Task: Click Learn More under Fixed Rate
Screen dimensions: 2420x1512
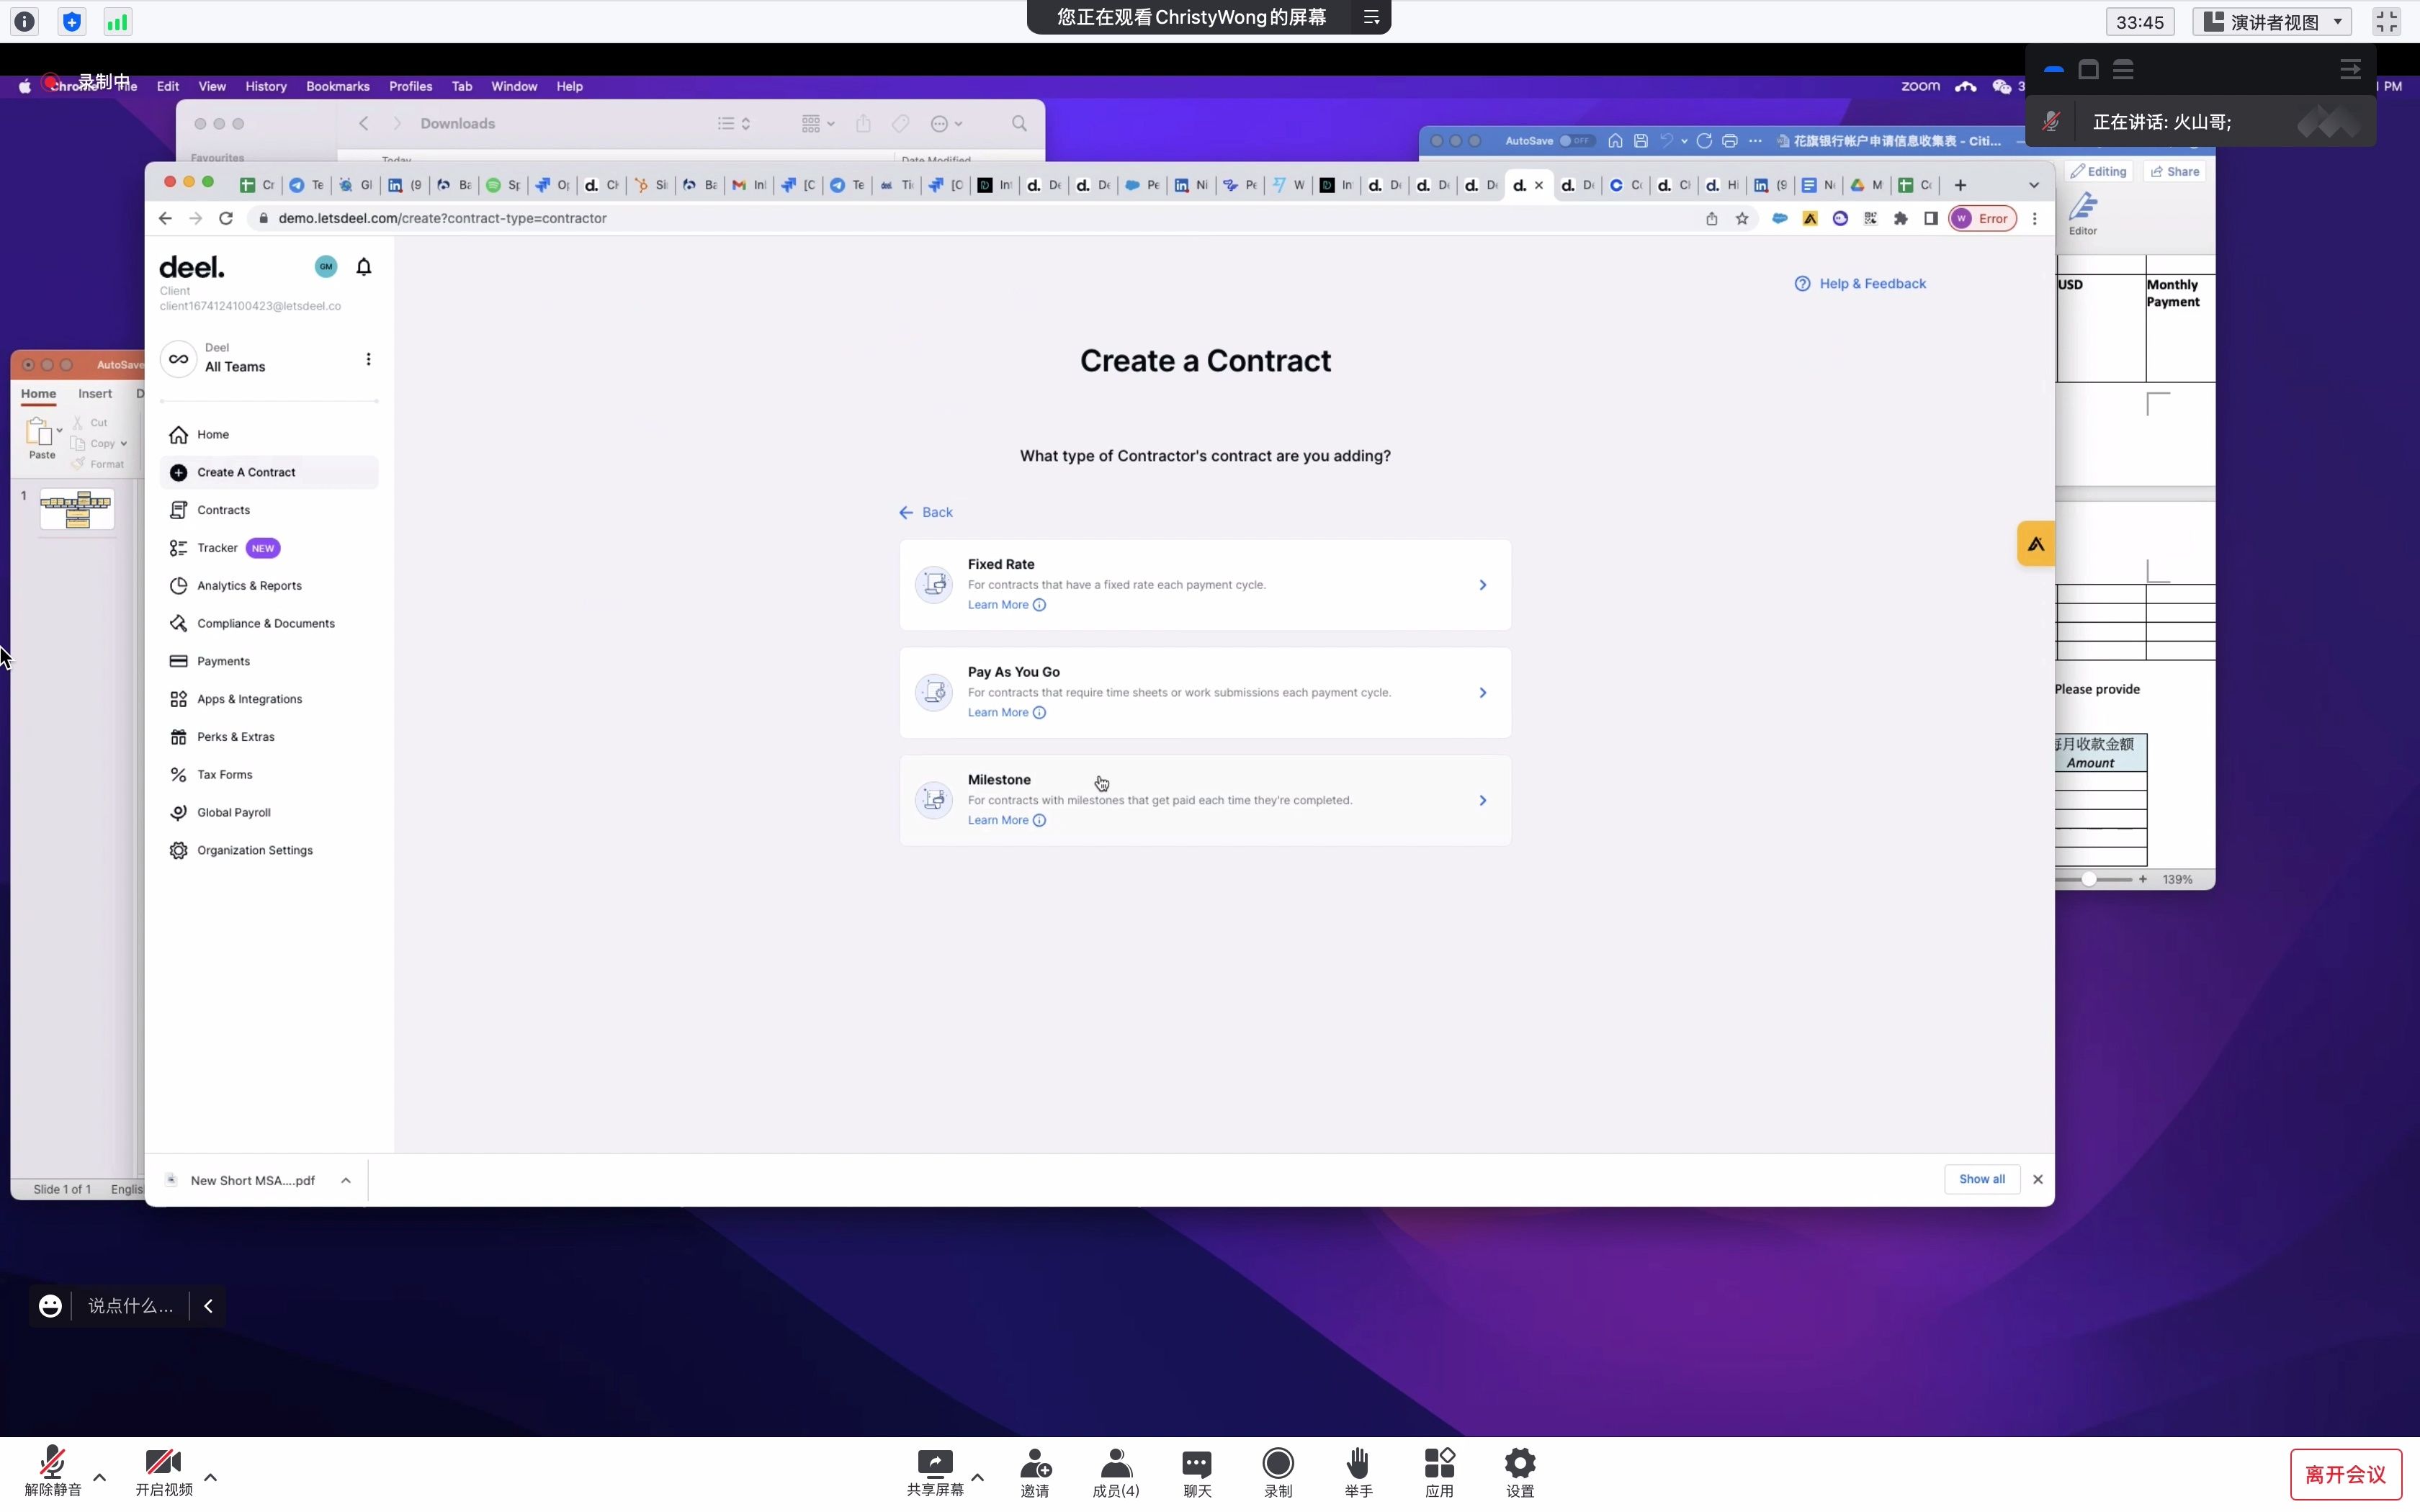Action: (x=1006, y=605)
